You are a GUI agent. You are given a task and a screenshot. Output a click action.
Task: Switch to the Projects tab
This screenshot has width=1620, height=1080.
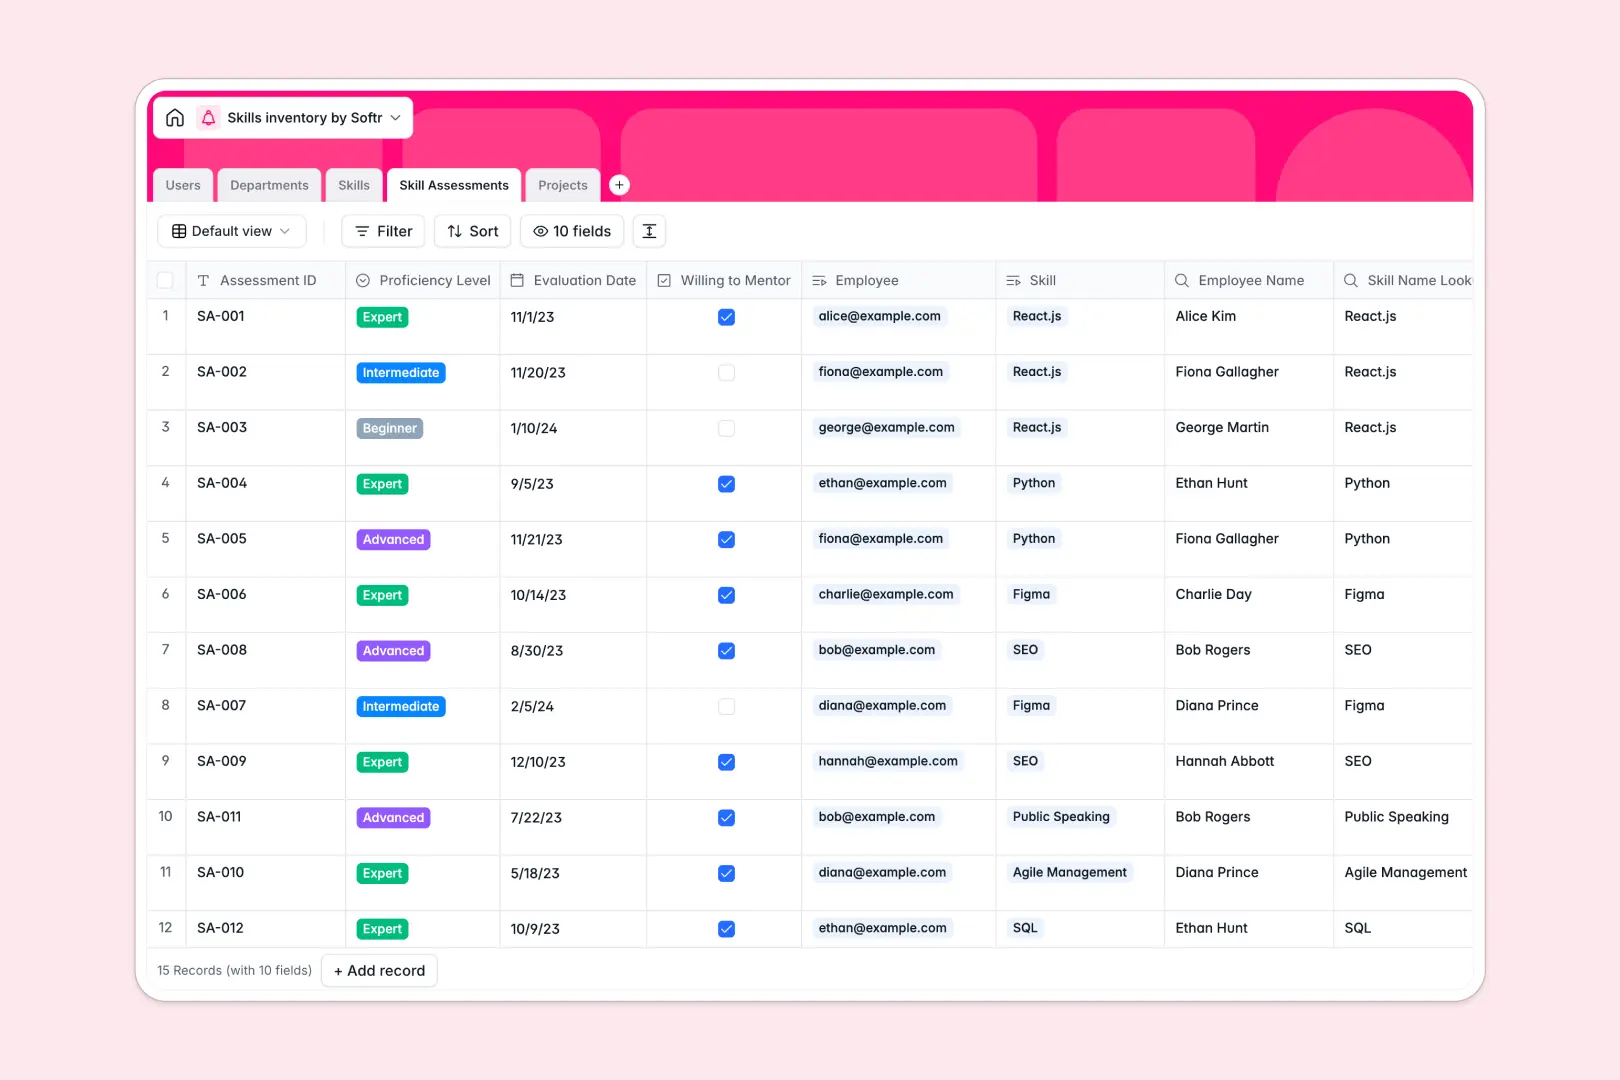tap(562, 184)
